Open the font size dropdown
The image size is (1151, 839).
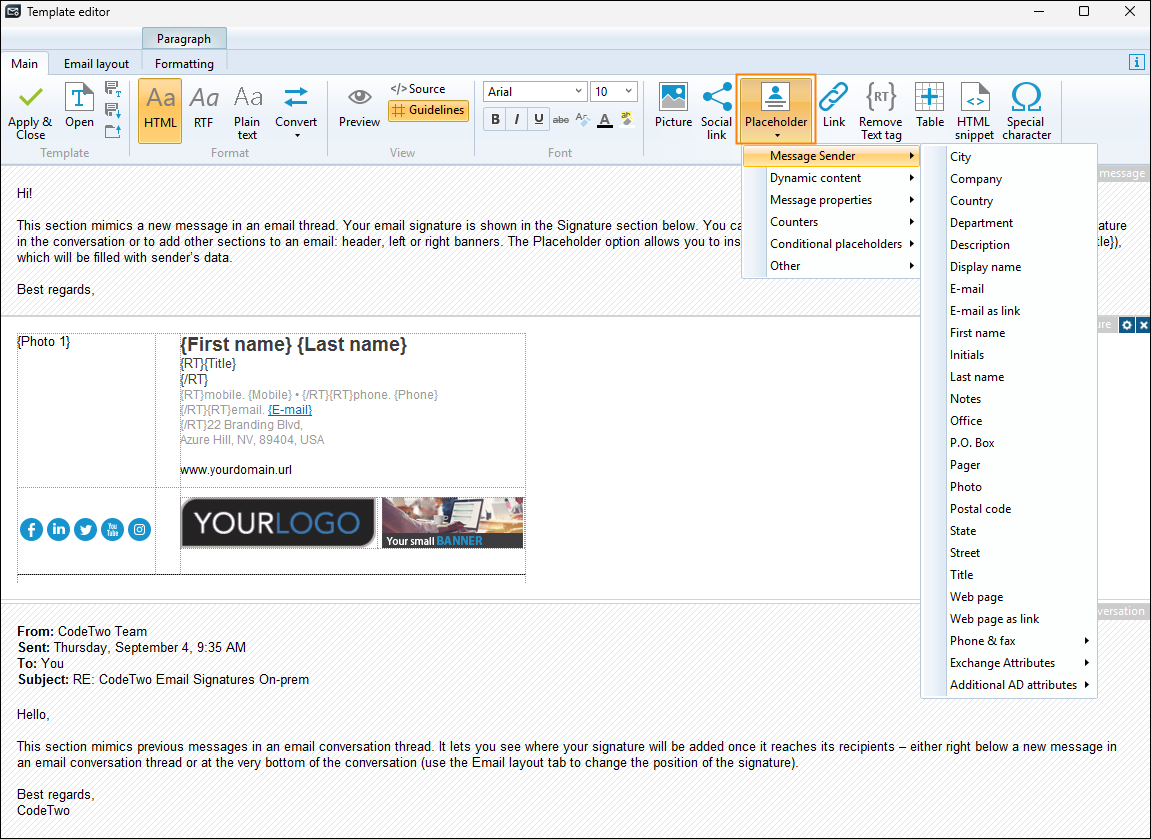(x=629, y=91)
